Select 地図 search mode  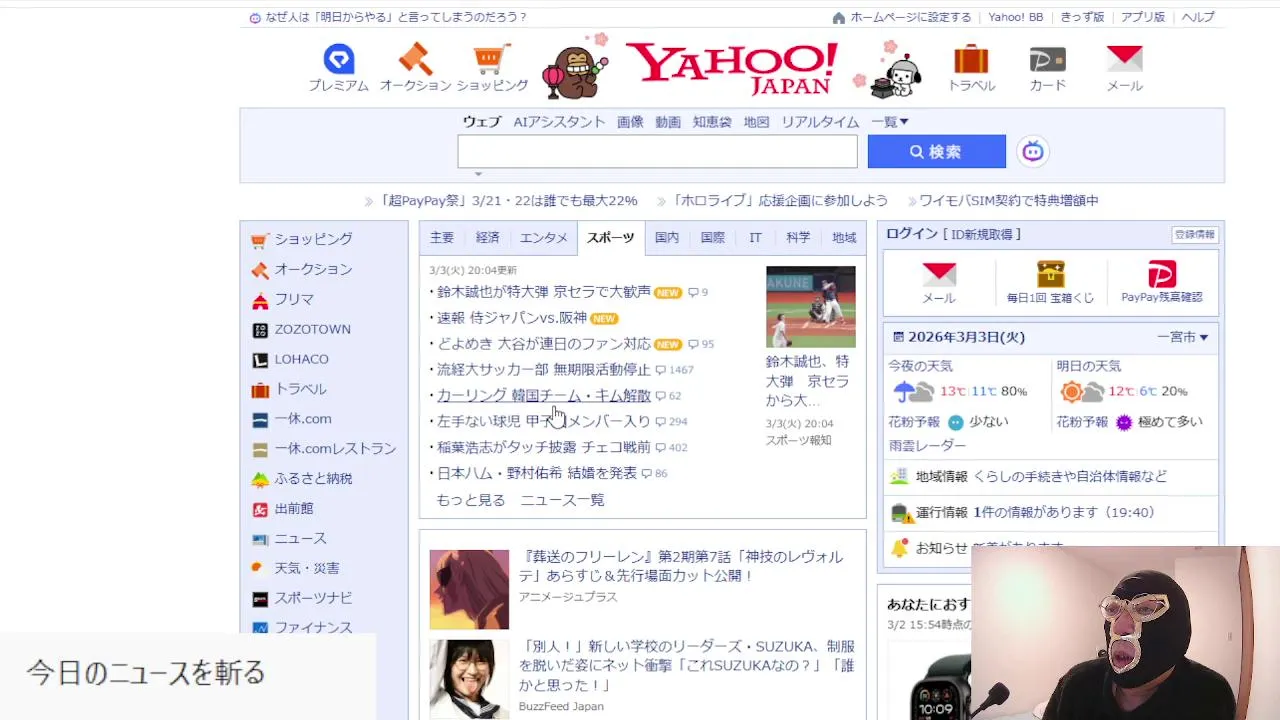pyautogui.click(x=757, y=122)
